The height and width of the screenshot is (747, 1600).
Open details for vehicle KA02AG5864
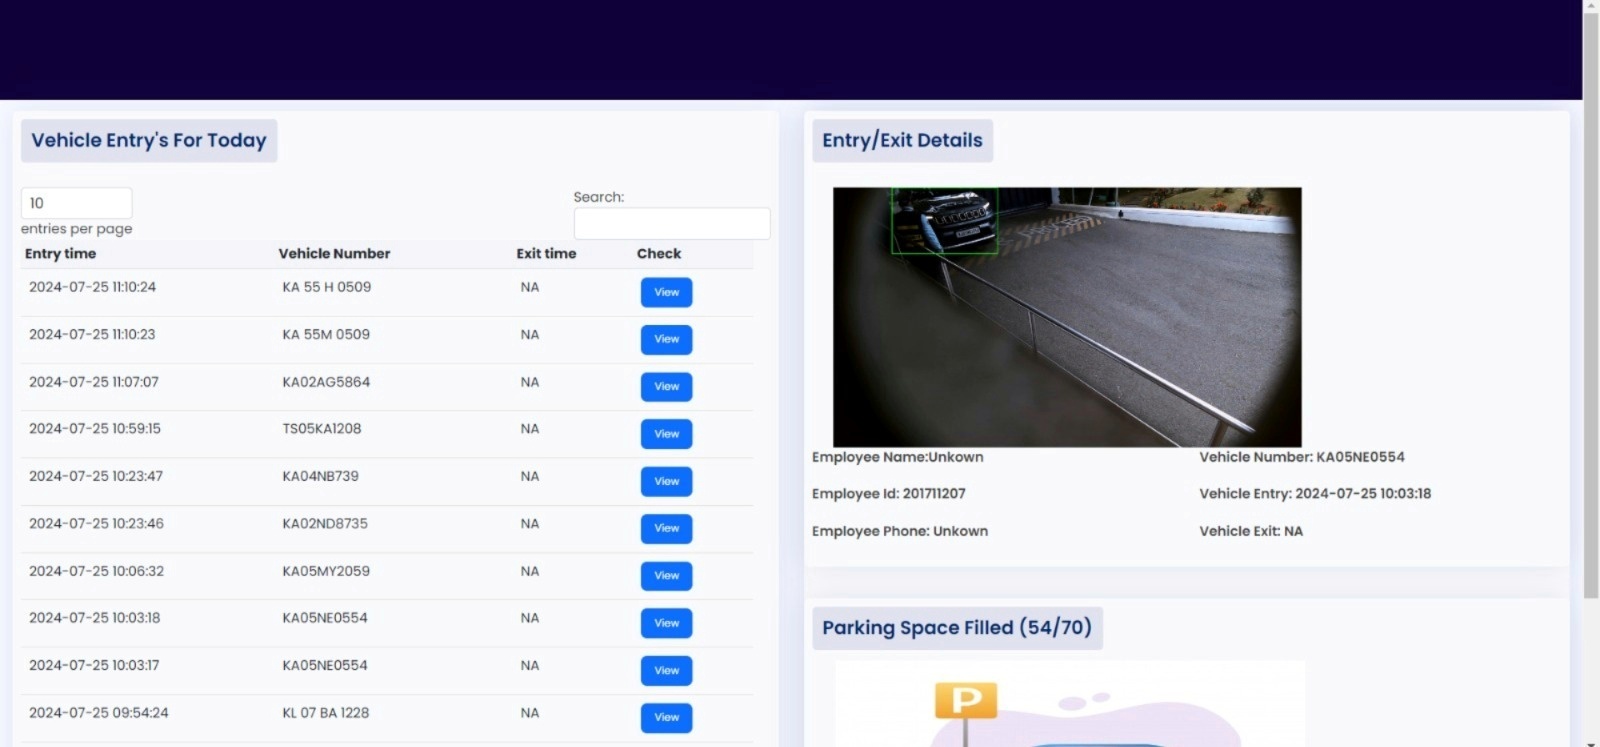tap(666, 386)
